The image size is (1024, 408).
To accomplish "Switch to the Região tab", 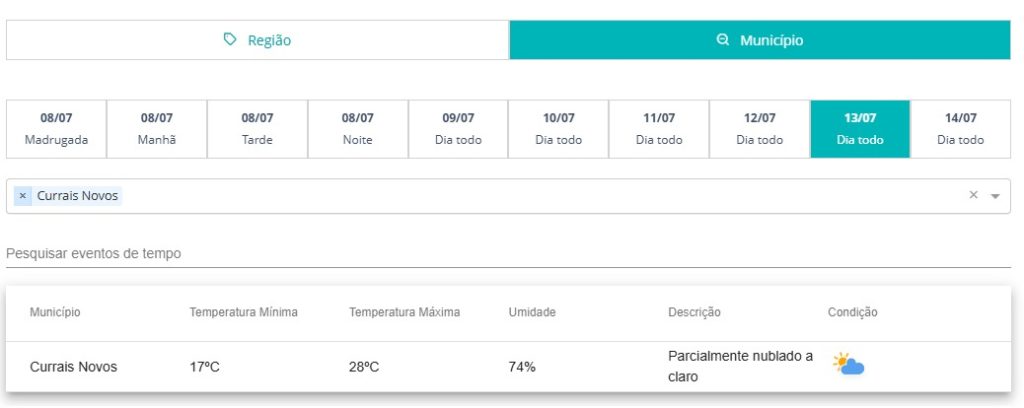I will [x=257, y=40].
